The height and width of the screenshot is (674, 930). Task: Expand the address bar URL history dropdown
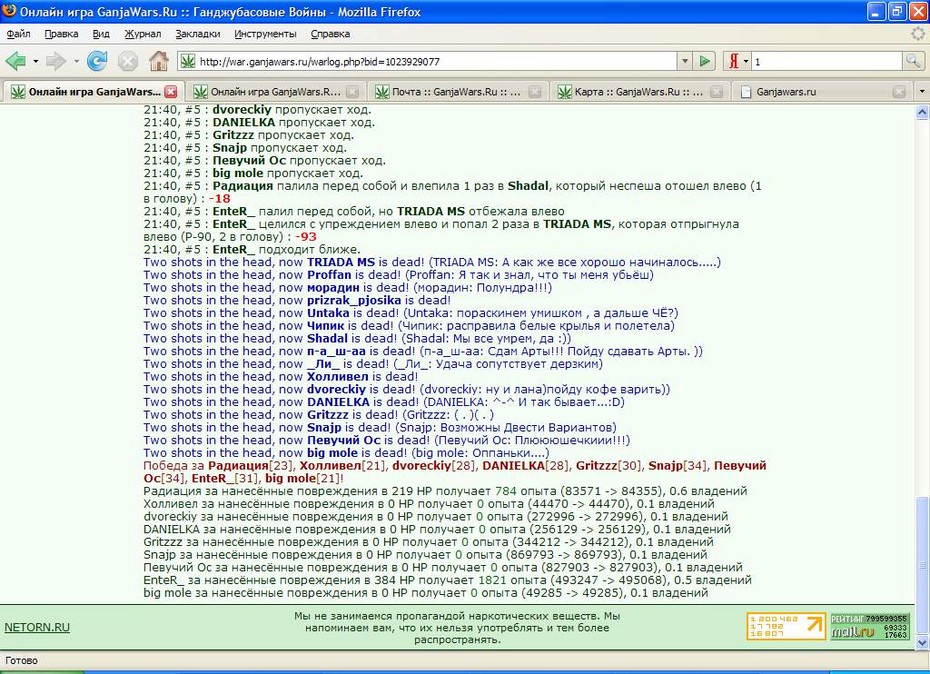tap(685, 61)
